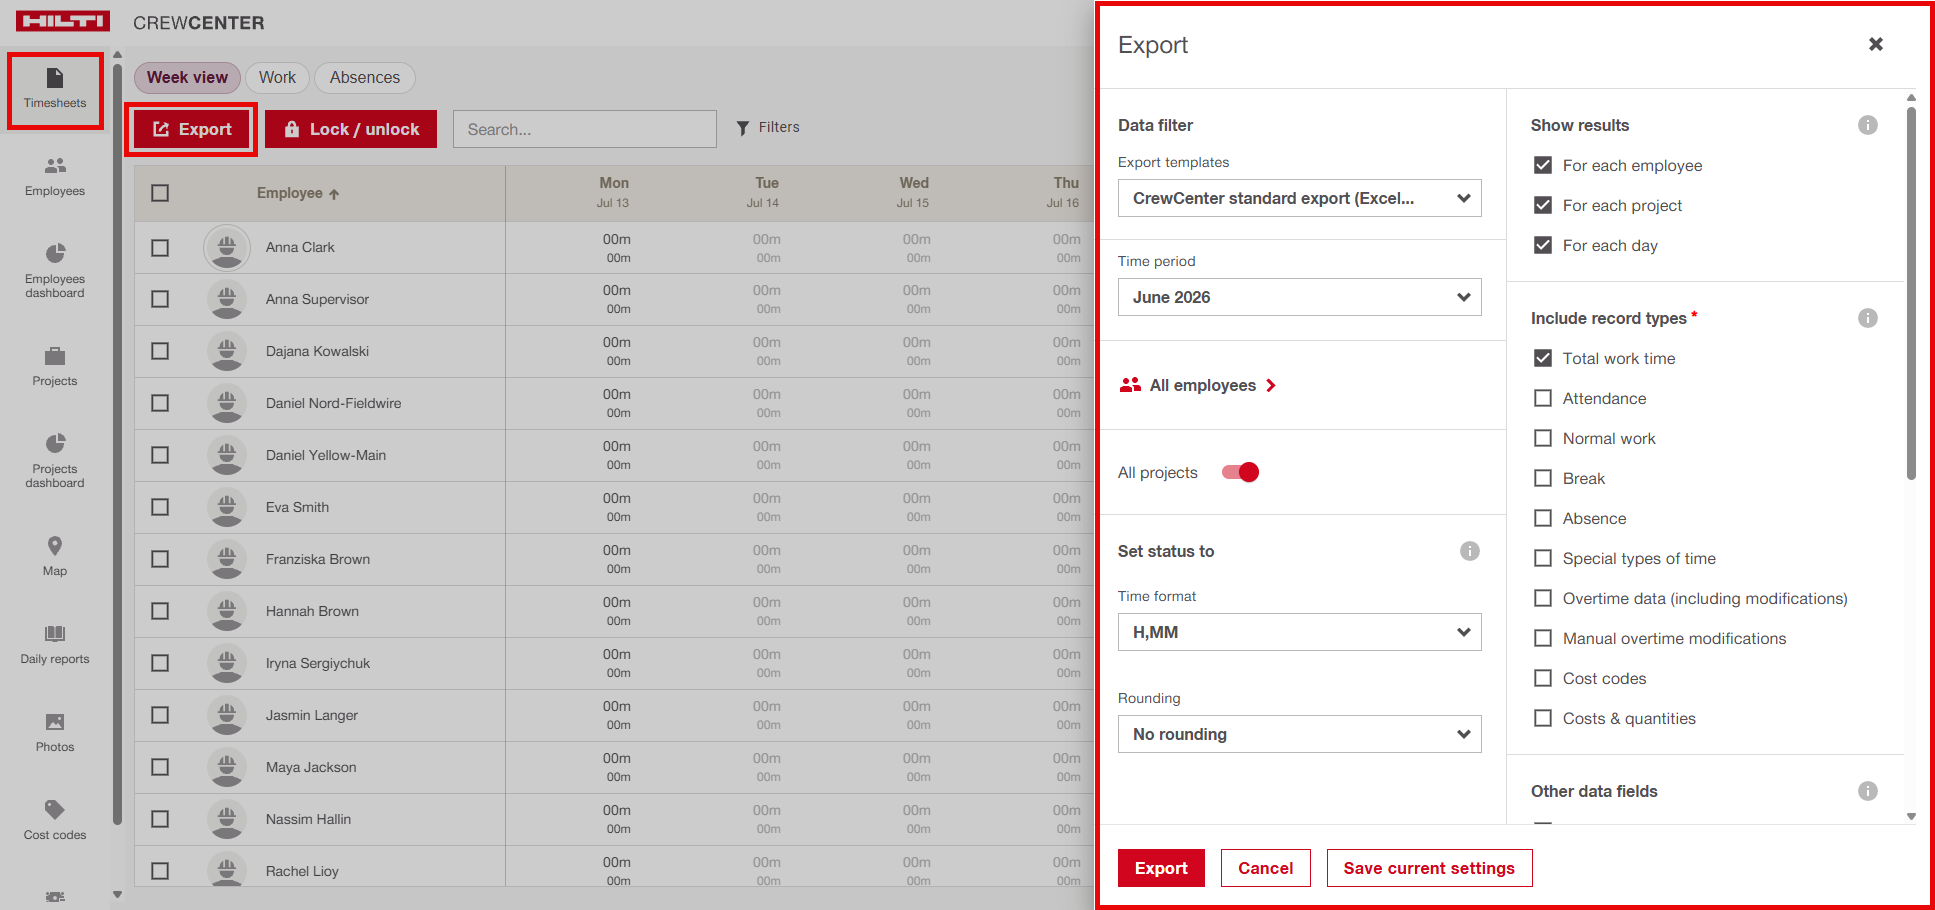Select Anna Supervisor row checkbox
The height and width of the screenshot is (910, 1935).
[160, 299]
